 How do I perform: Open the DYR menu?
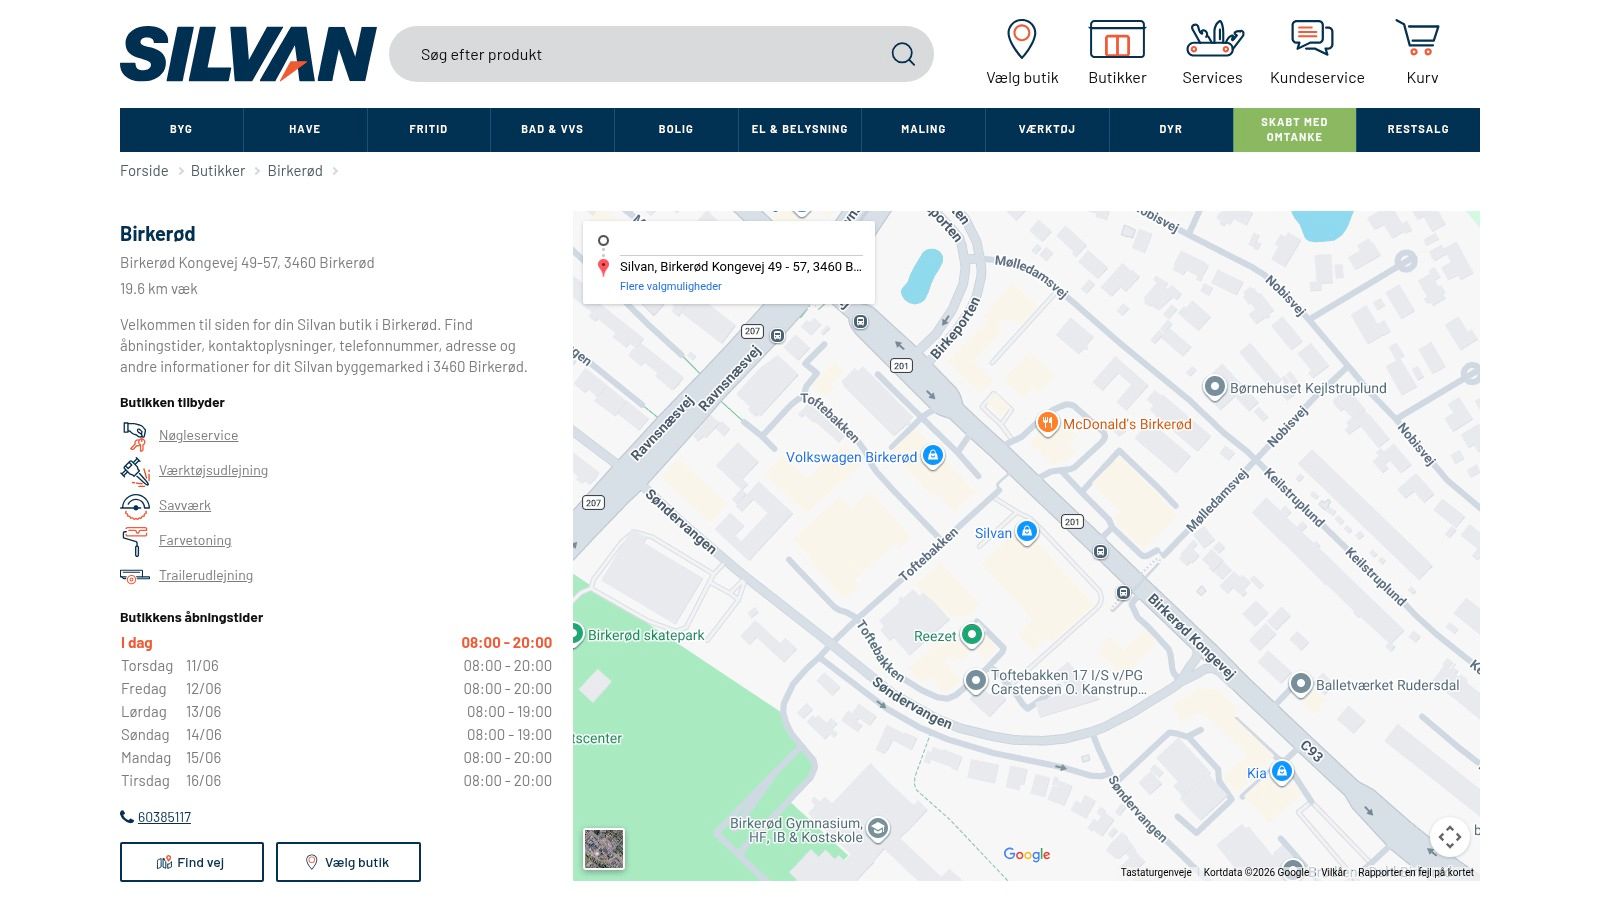coord(1171,130)
